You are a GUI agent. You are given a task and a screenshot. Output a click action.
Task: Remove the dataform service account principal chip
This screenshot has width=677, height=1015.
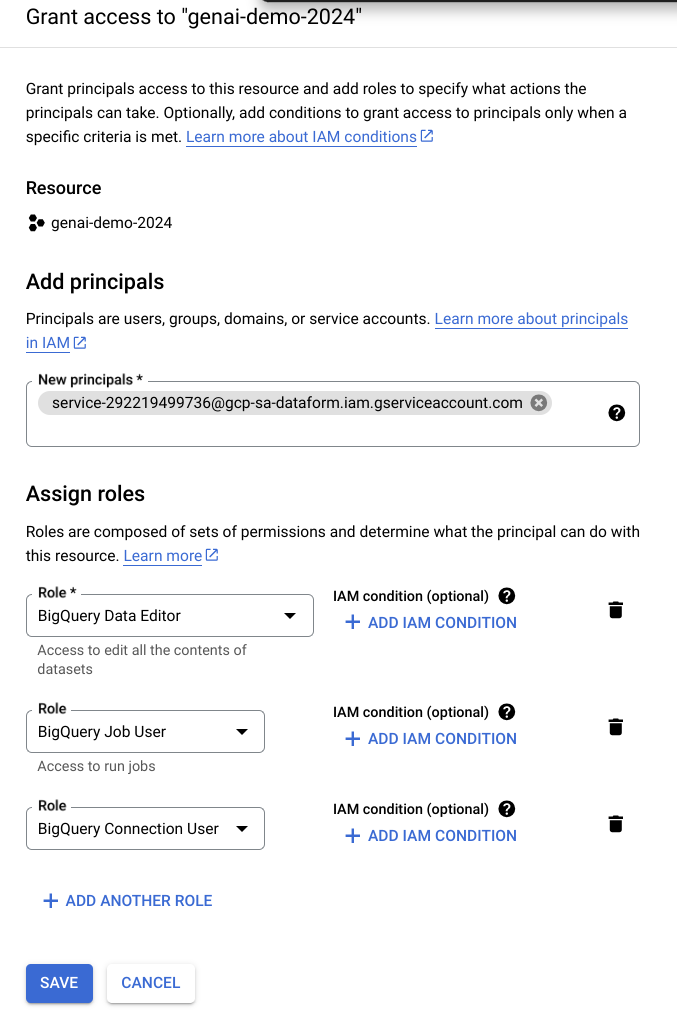click(538, 403)
